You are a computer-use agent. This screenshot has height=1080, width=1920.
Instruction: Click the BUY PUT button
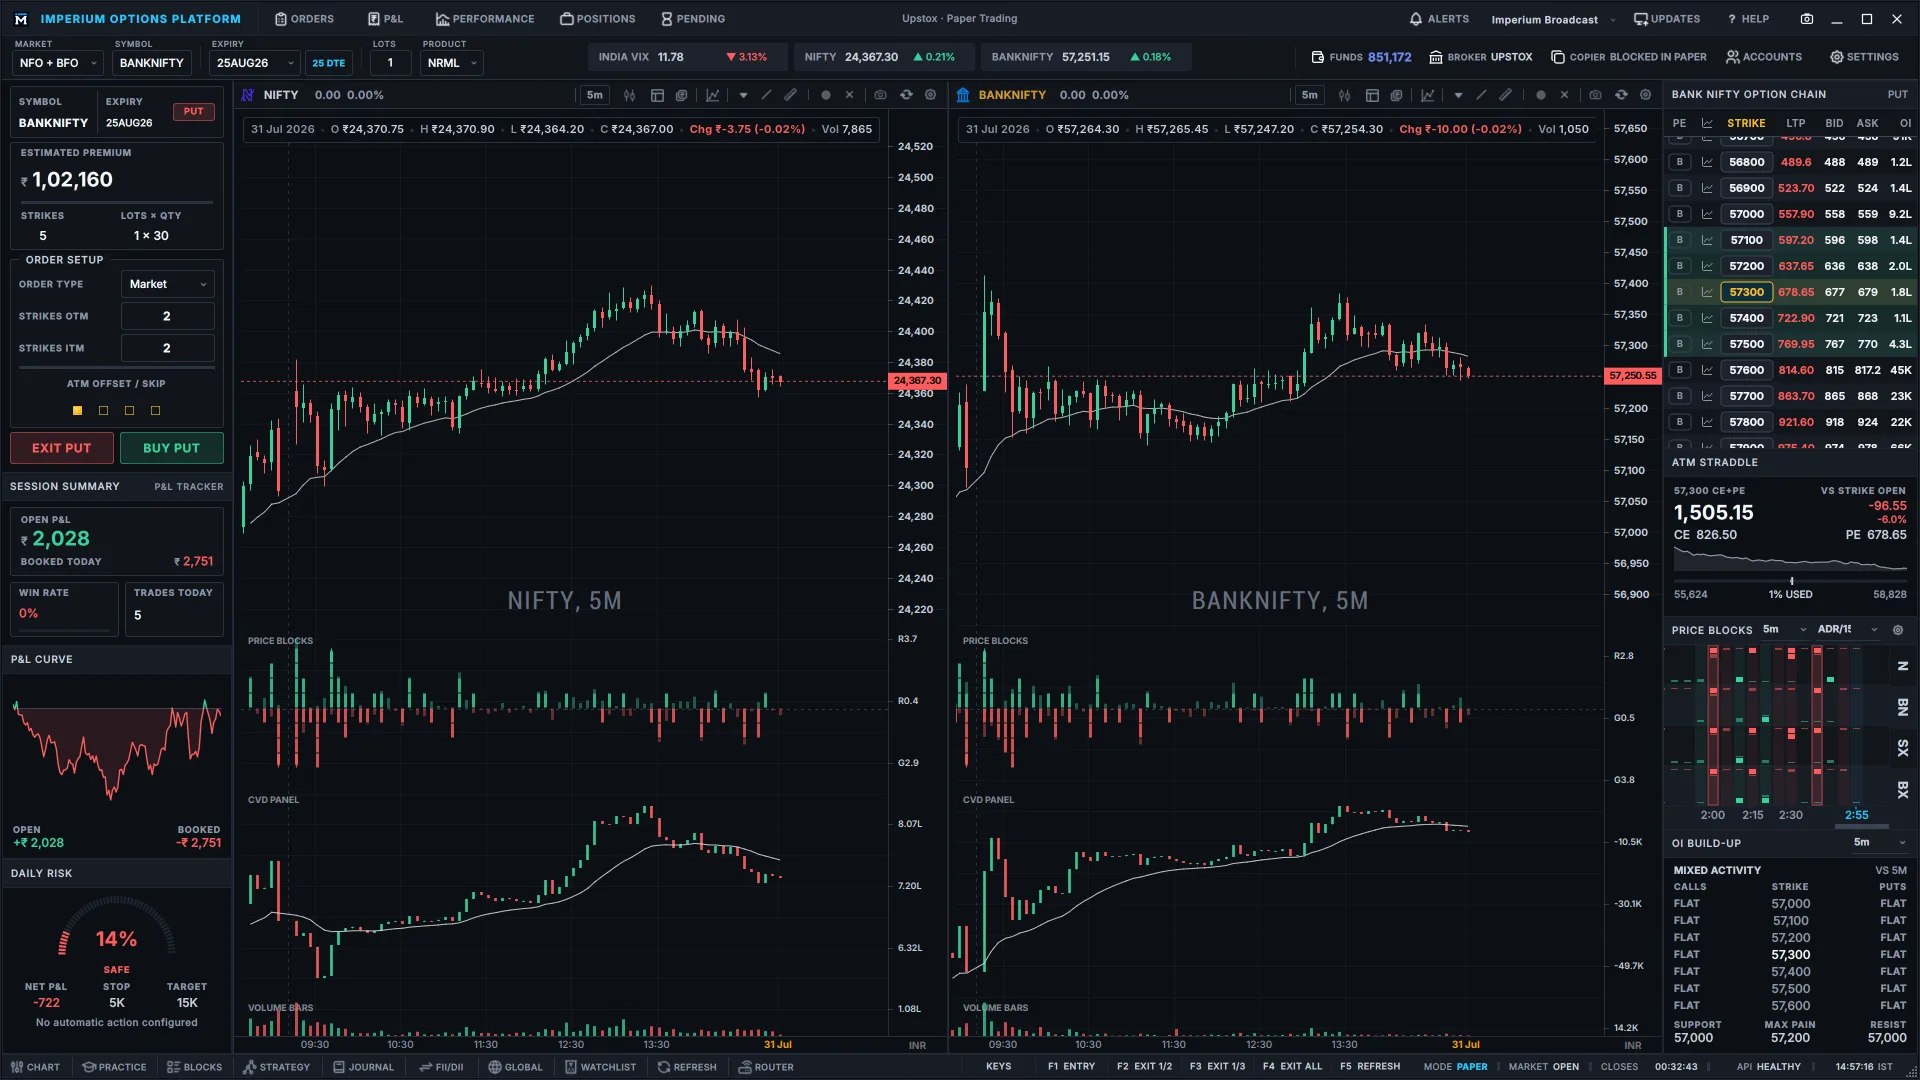[x=172, y=448]
